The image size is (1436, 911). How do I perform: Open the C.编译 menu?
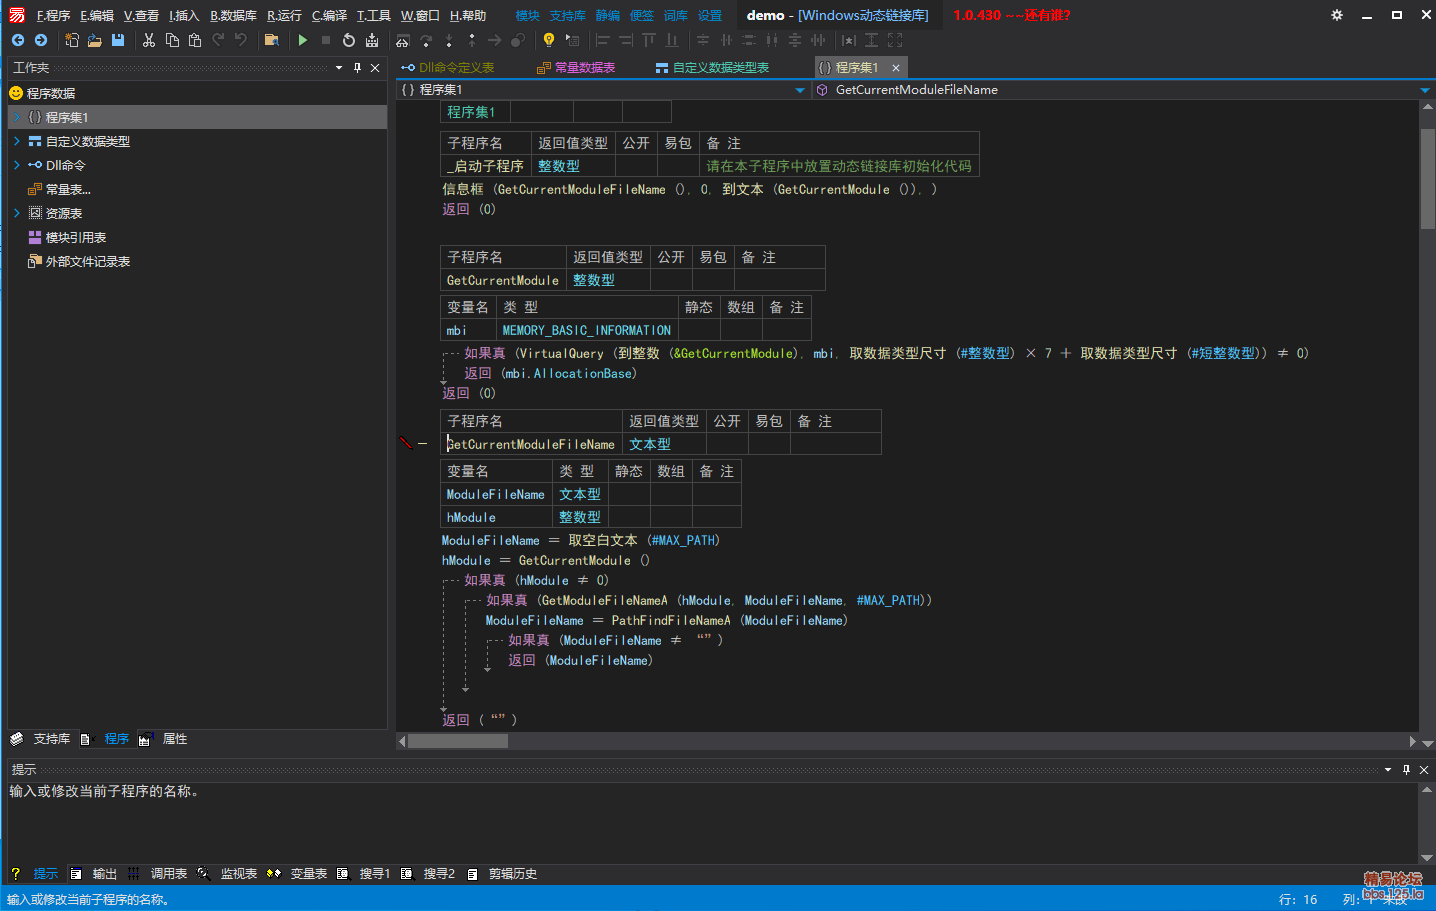(x=329, y=15)
